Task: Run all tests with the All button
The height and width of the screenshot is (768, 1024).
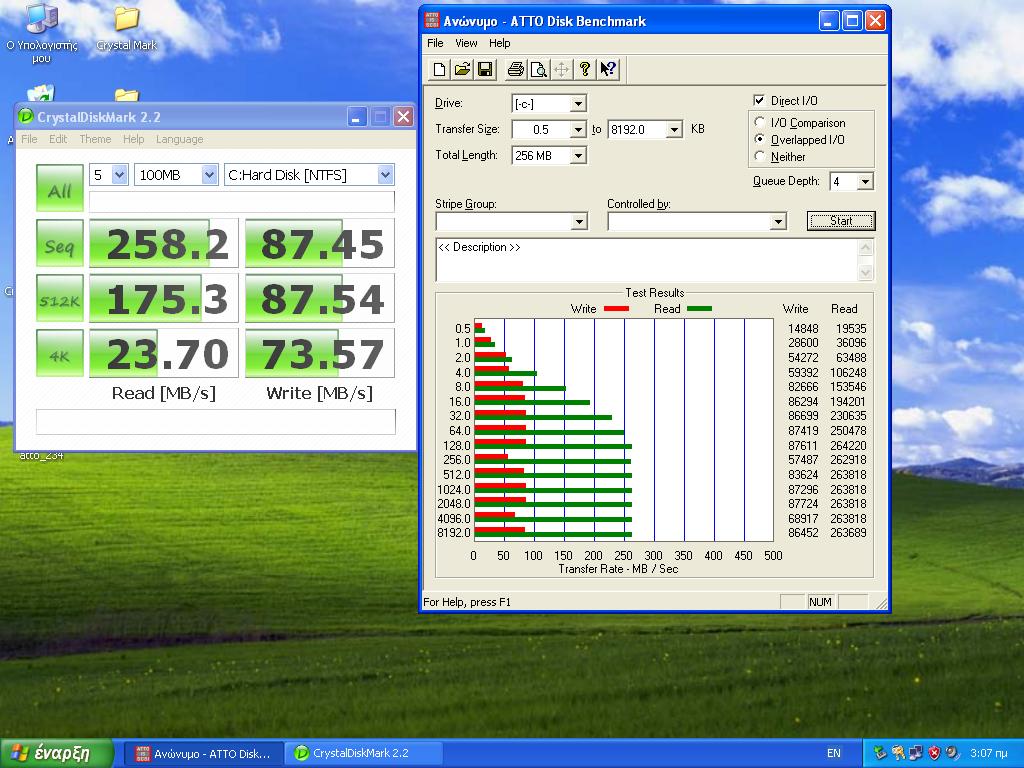Action: [x=59, y=188]
